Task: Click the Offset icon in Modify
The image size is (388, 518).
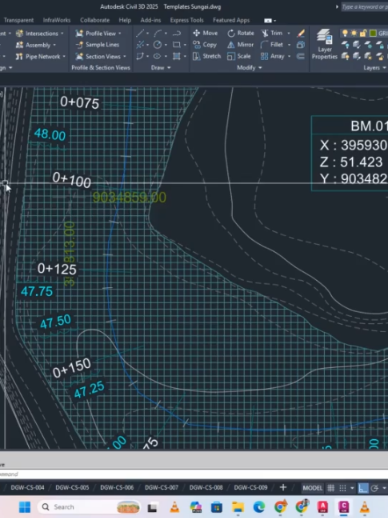Action: point(301,56)
